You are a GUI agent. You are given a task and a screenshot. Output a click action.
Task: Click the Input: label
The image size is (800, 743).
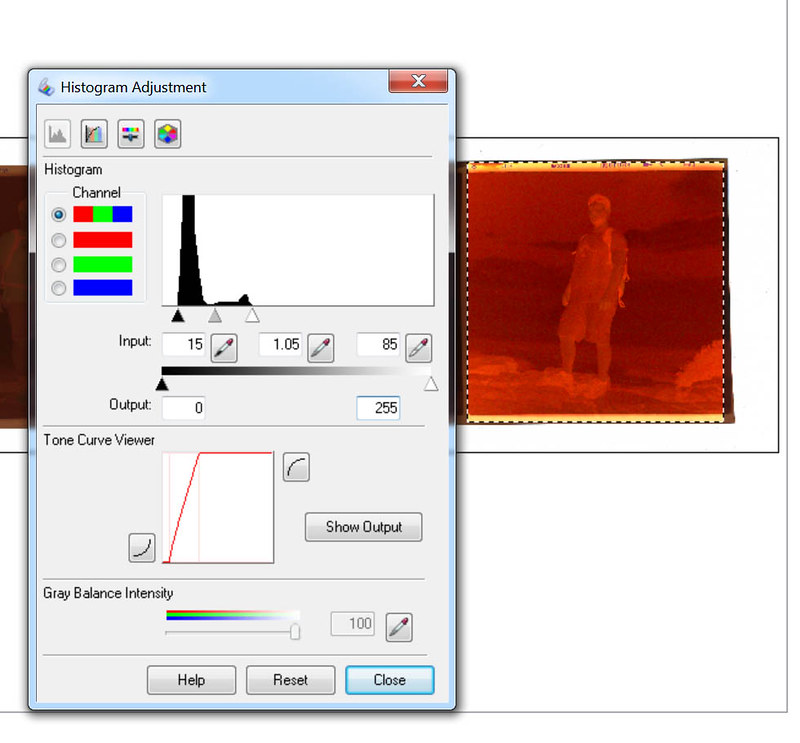coord(135,341)
